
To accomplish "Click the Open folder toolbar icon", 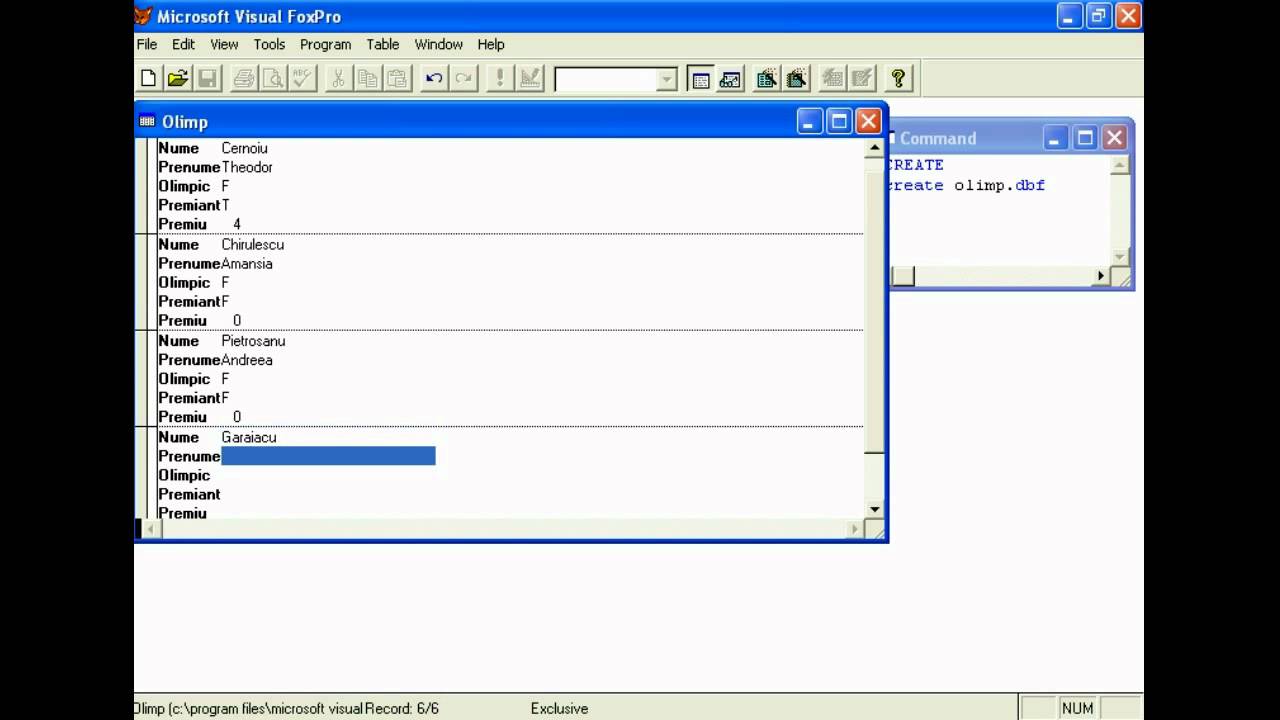I will 178,79.
